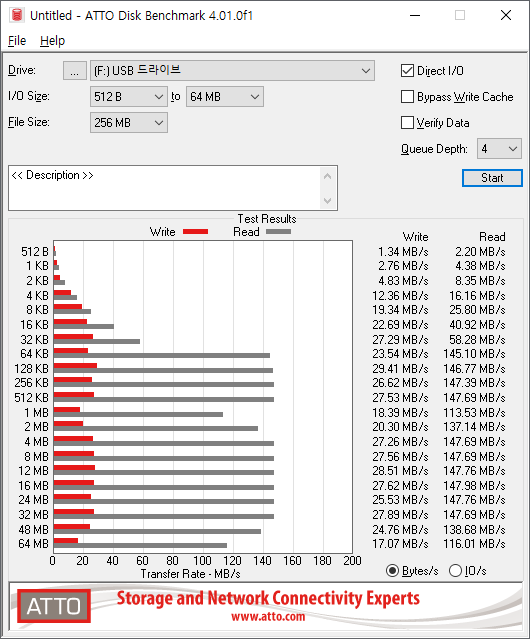Open the Drive selection dropdown

[x=232, y=71]
